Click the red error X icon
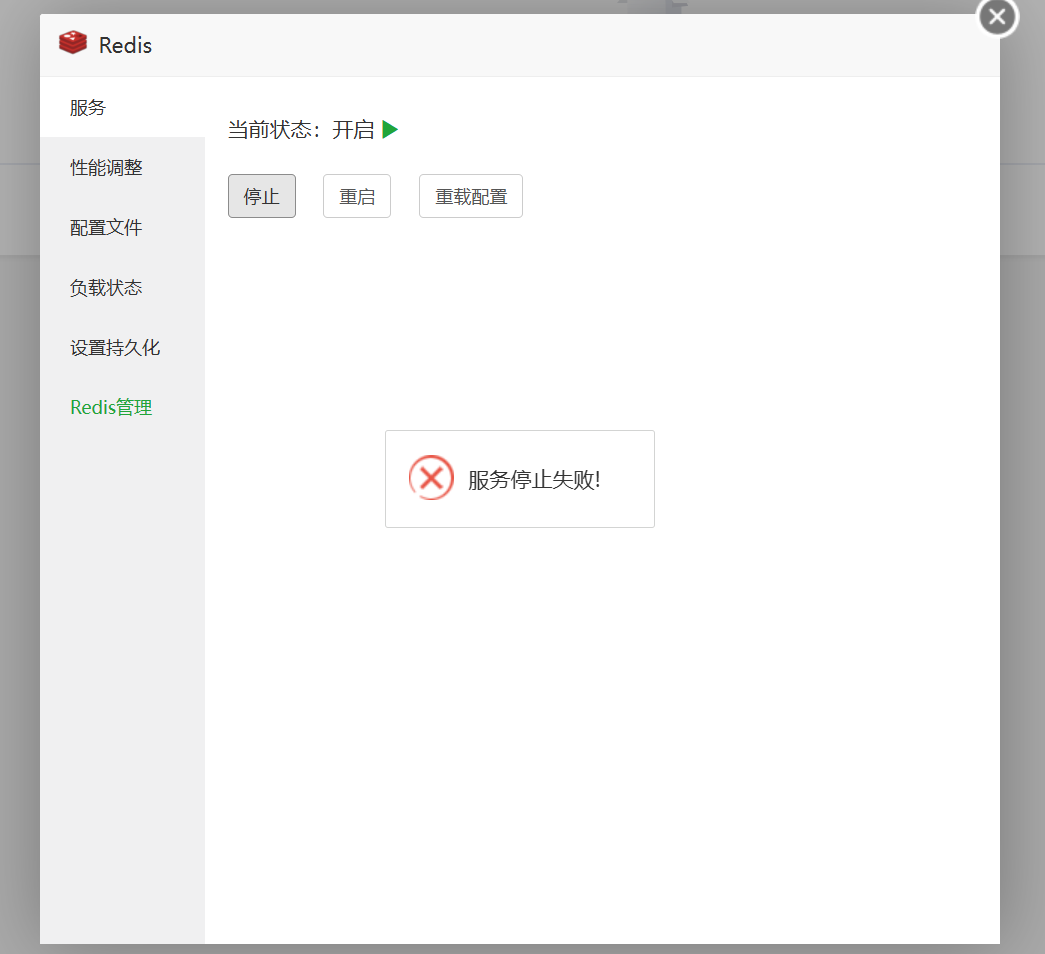Image resolution: width=1045 pixels, height=954 pixels. [431, 478]
